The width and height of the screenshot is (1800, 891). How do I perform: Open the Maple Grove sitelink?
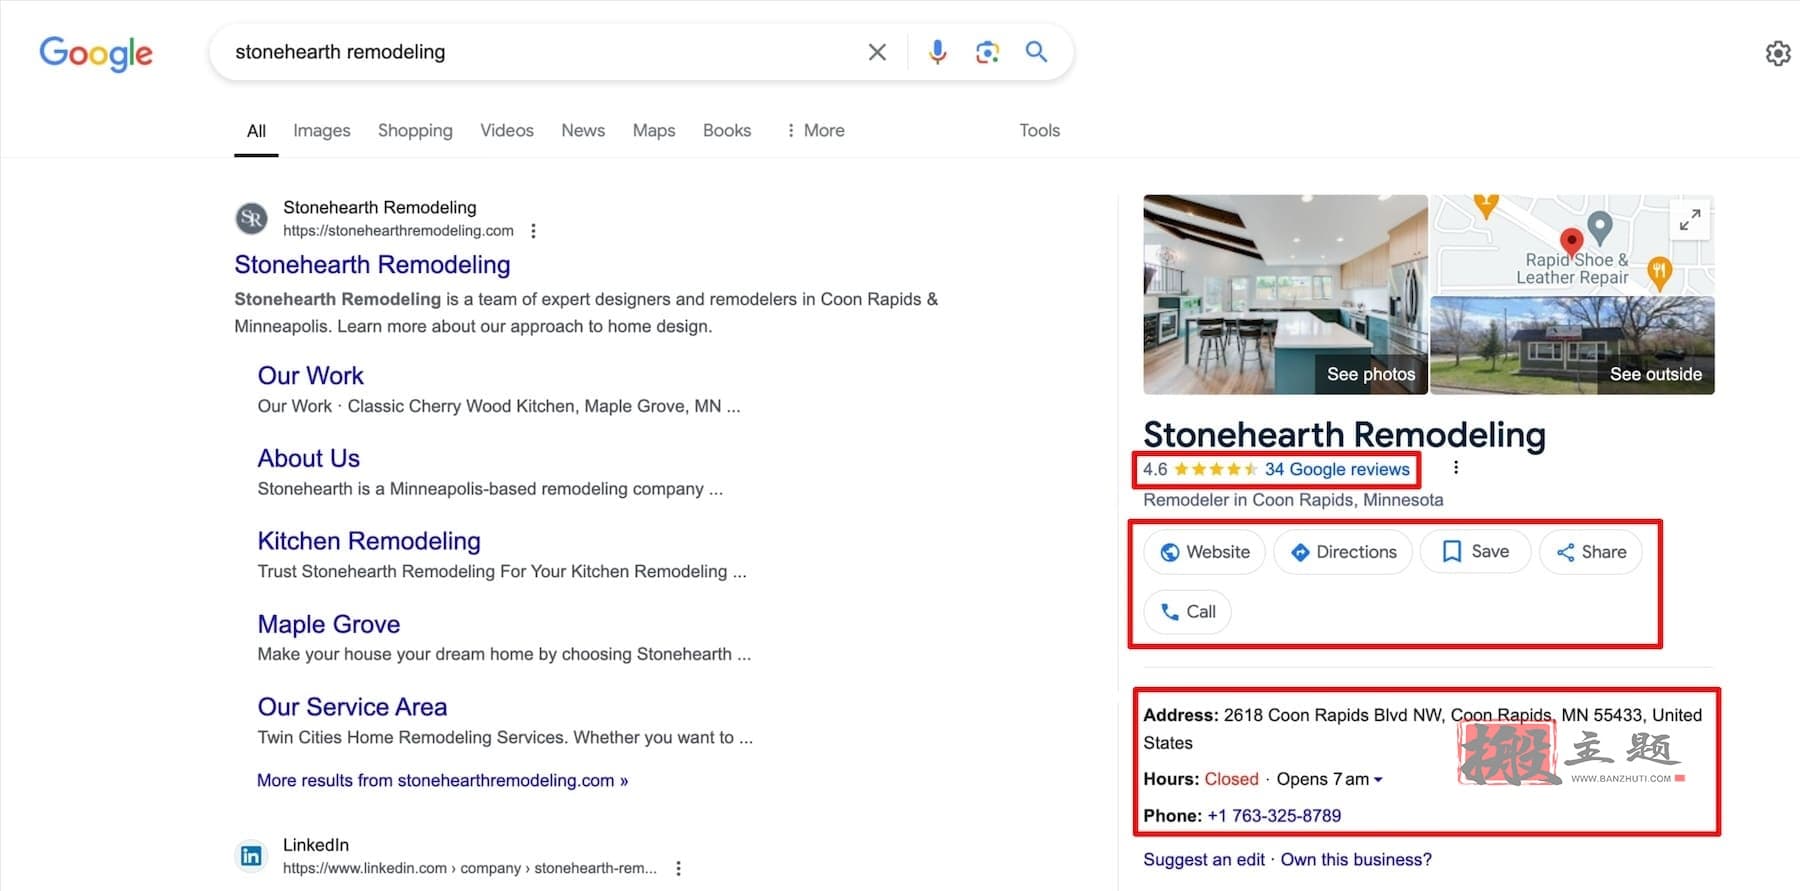click(x=329, y=625)
